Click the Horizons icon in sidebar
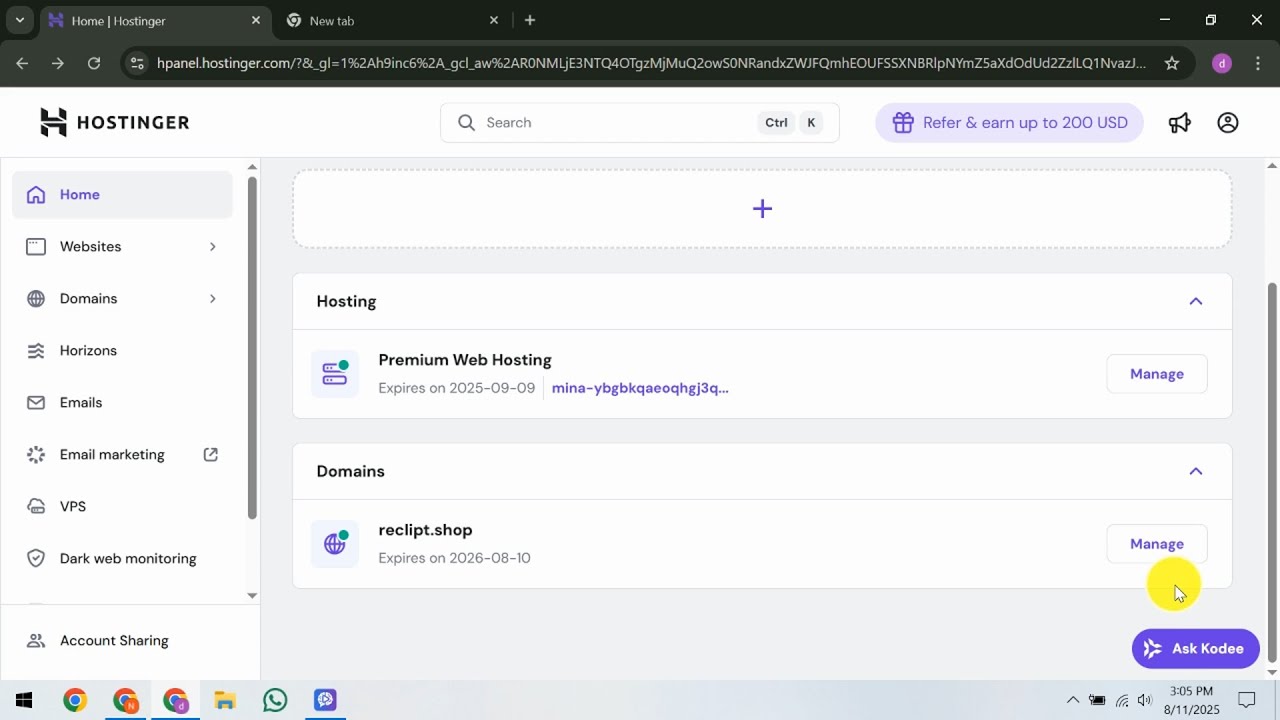This screenshot has height=720, width=1280. [36, 351]
